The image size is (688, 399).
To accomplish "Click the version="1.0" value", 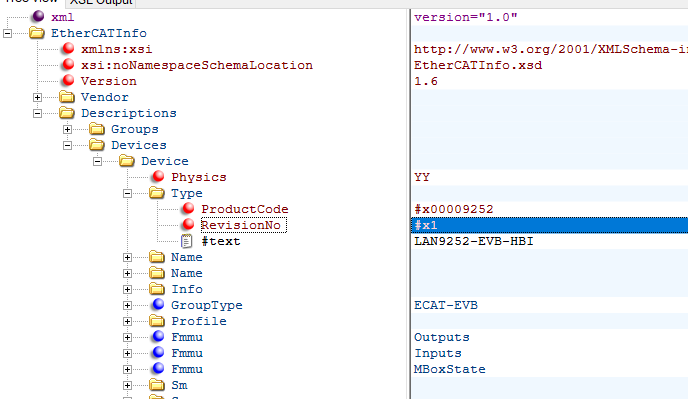I will click(466, 17).
